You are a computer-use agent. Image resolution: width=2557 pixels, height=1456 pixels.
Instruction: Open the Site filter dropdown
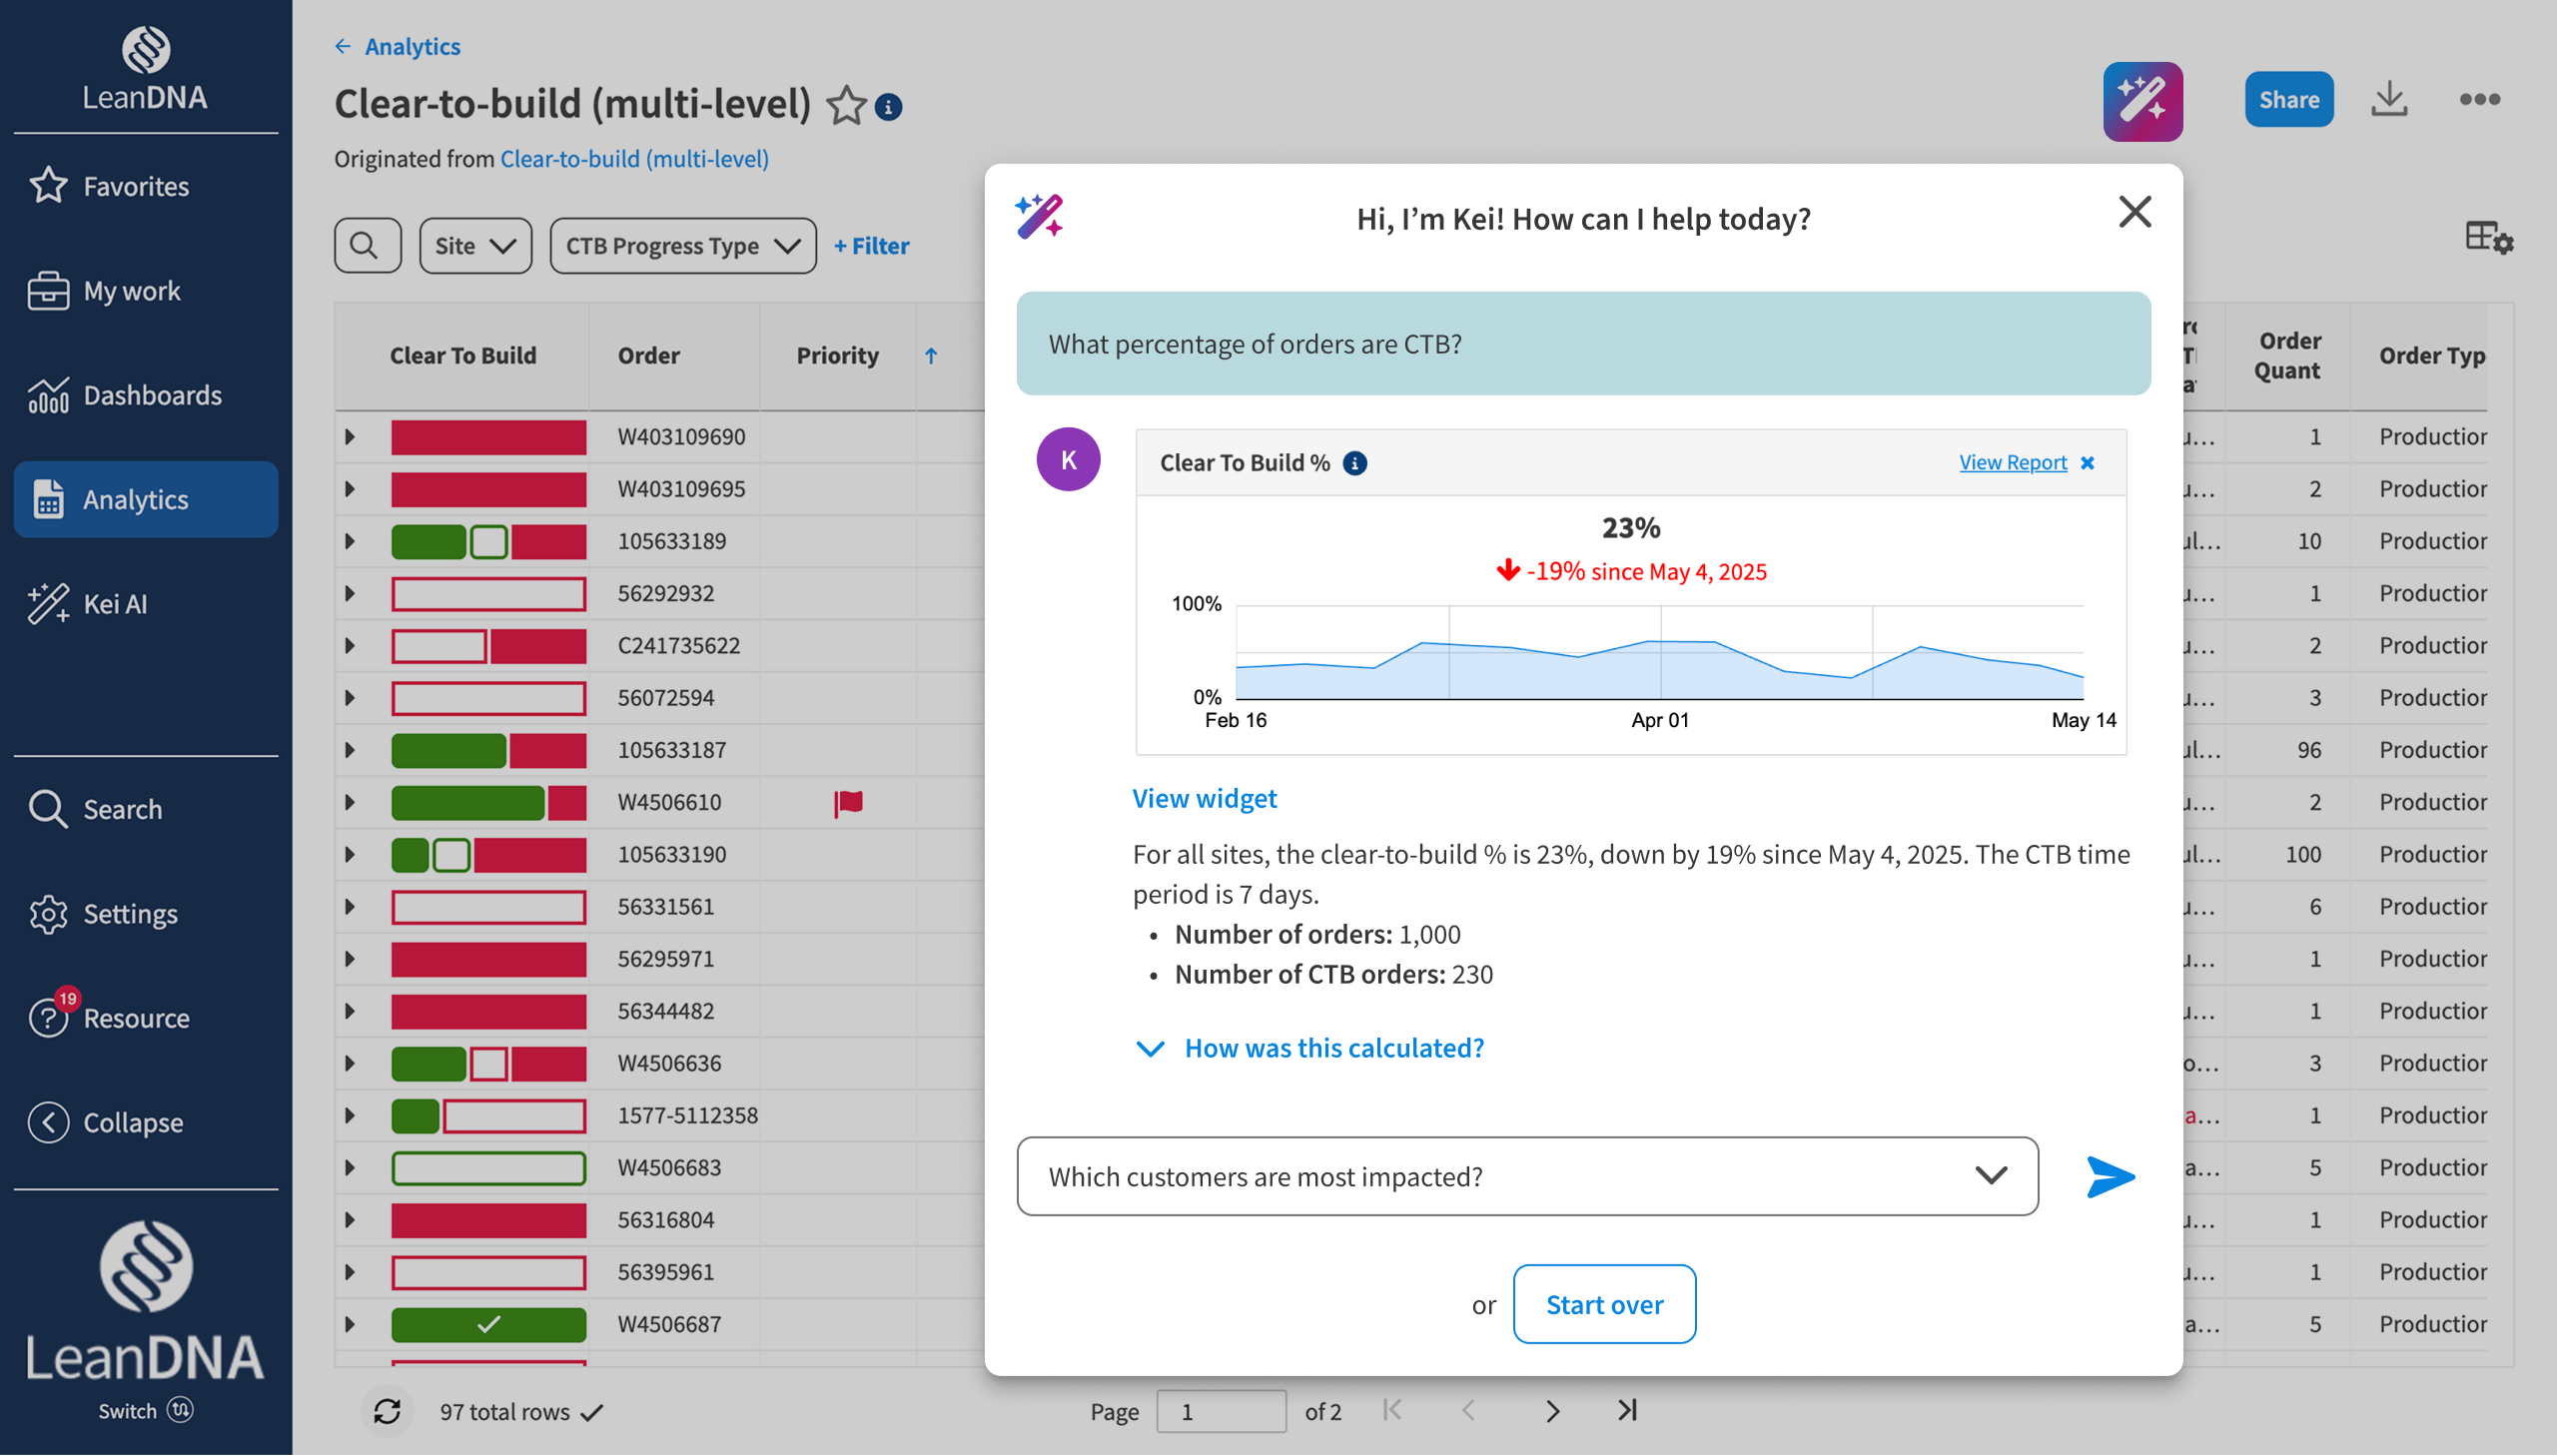click(475, 245)
